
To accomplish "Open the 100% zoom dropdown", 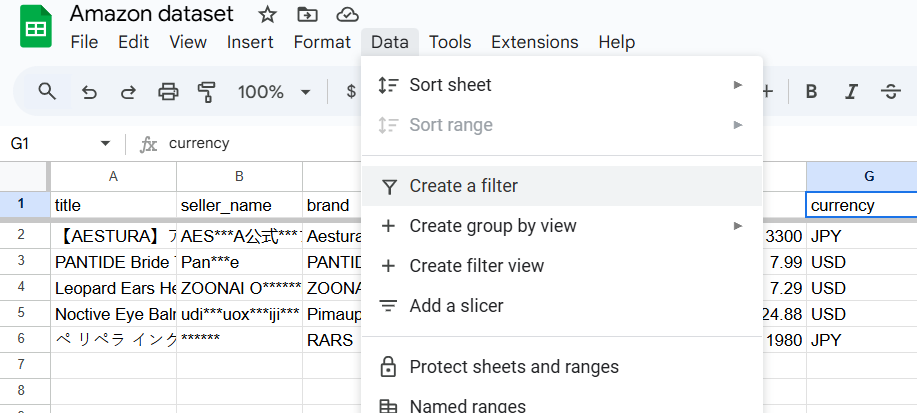I will point(274,92).
